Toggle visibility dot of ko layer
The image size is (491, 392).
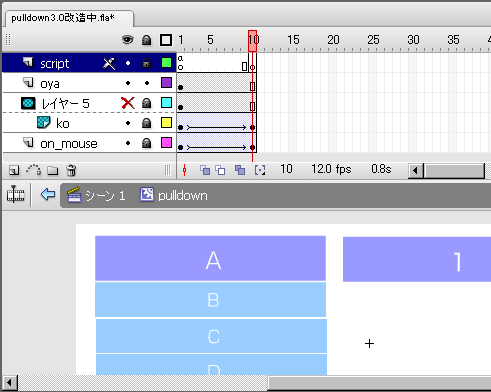(128, 123)
